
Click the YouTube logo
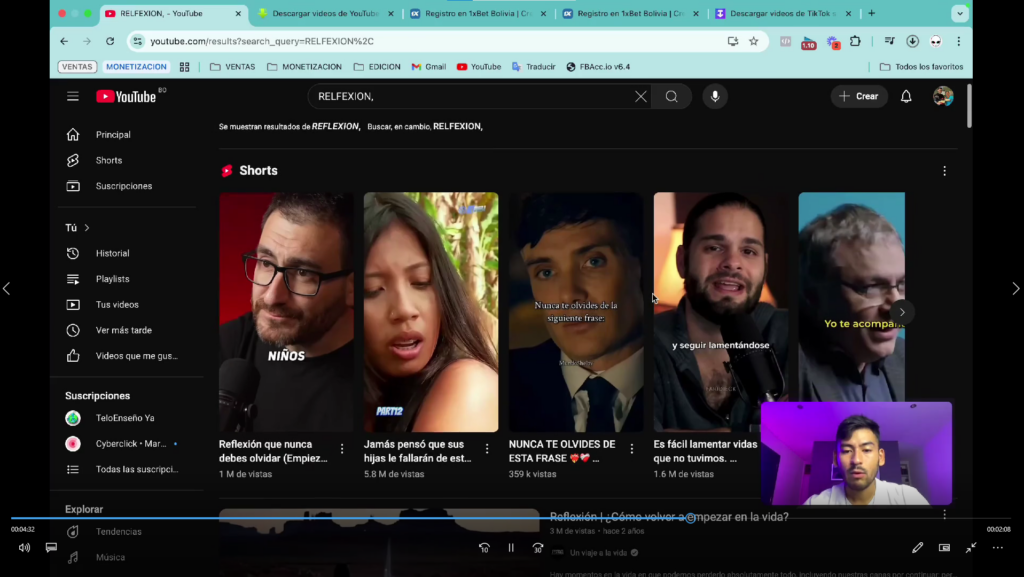(x=127, y=97)
